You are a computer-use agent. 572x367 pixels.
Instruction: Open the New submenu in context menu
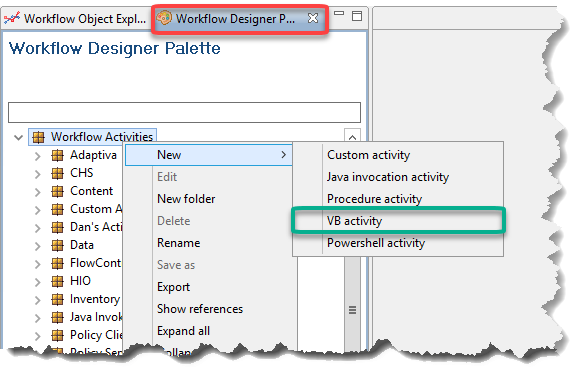point(209,155)
